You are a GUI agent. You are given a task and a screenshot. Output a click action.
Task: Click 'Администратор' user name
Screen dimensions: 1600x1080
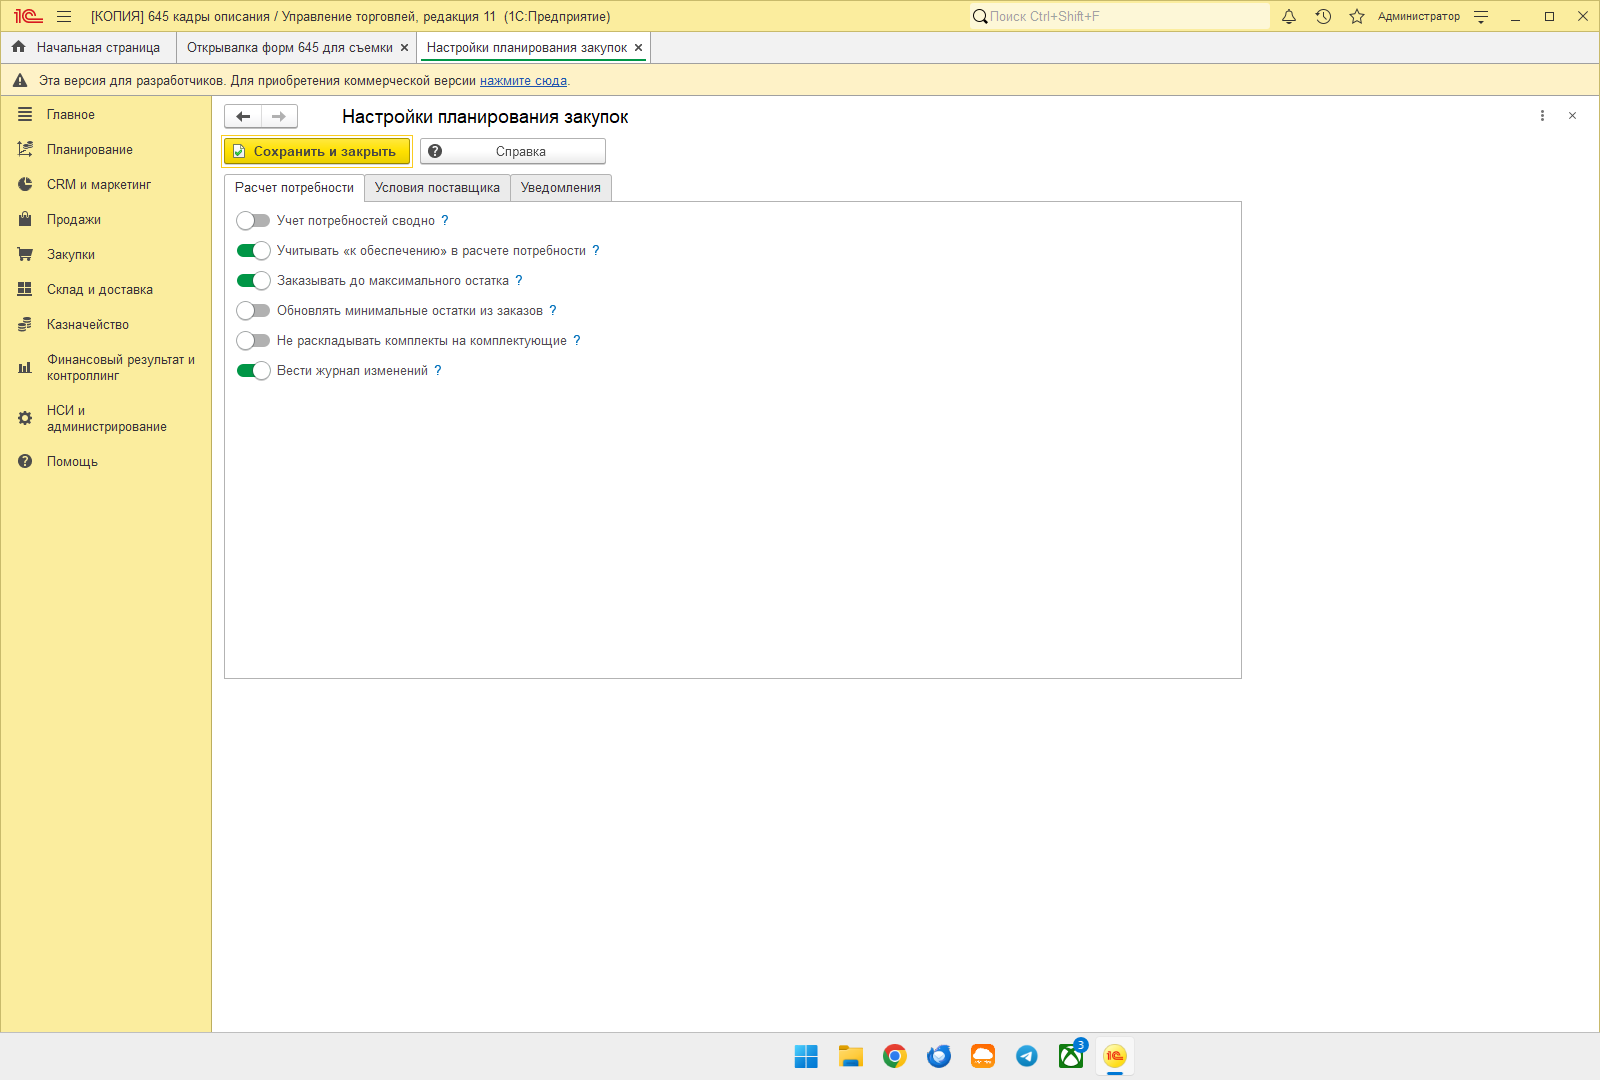pyautogui.click(x=1418, y=16)
